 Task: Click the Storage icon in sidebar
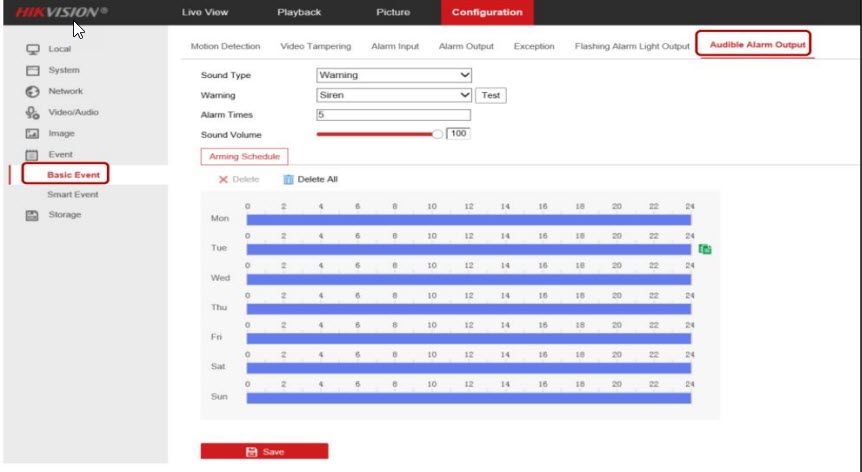tap(32, 215)
